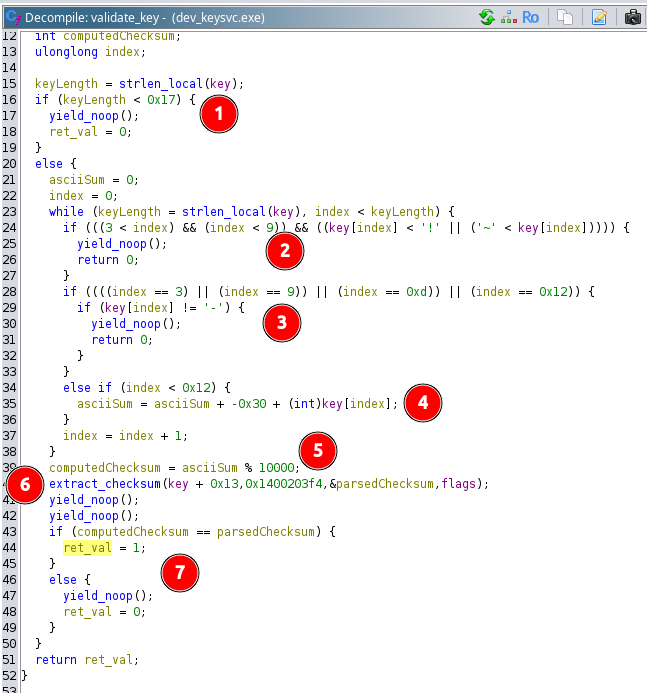Open the data flow graph hierarchy icon
This screenshot has width=647, height=693.
pyautogui.click(x=508, y=17)
